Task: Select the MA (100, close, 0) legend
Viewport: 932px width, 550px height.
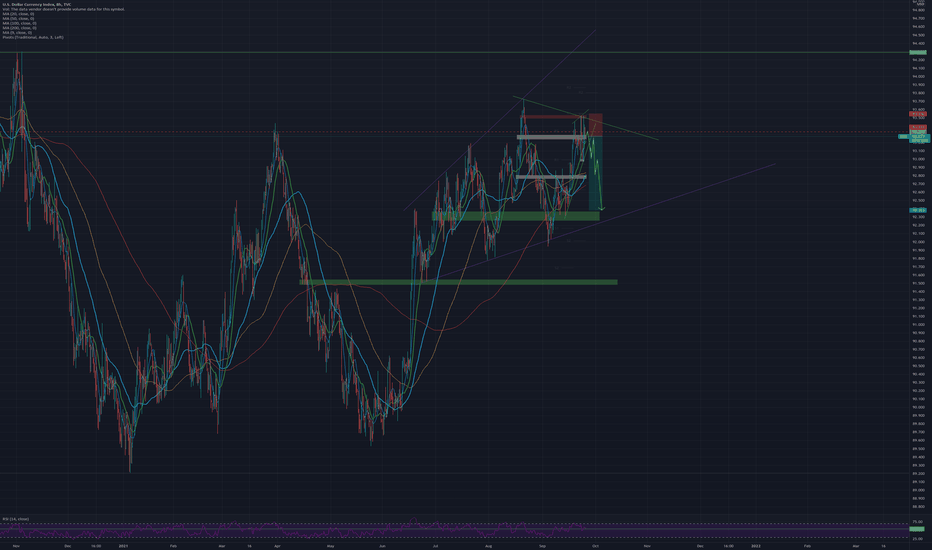Action: (x=20, y=23)
